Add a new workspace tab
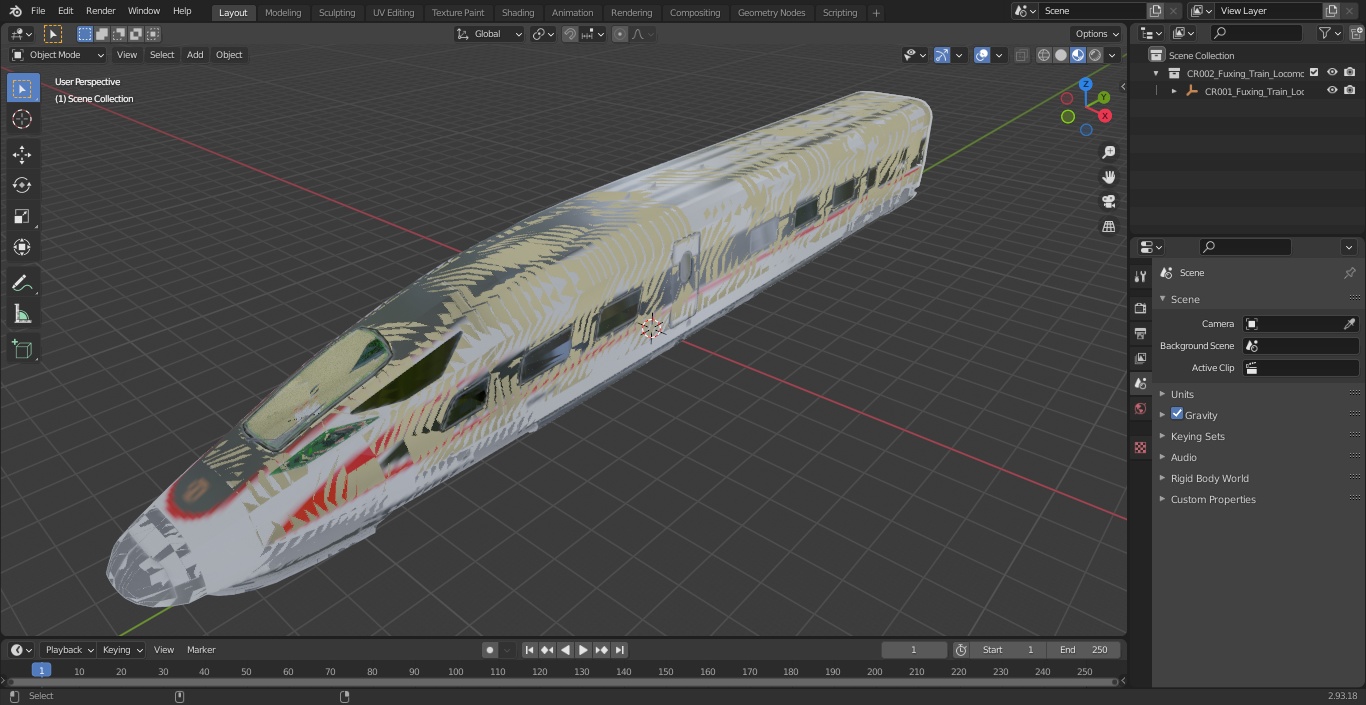The image size is (1366, 705). pyautogui.click(x=876, y=13)
